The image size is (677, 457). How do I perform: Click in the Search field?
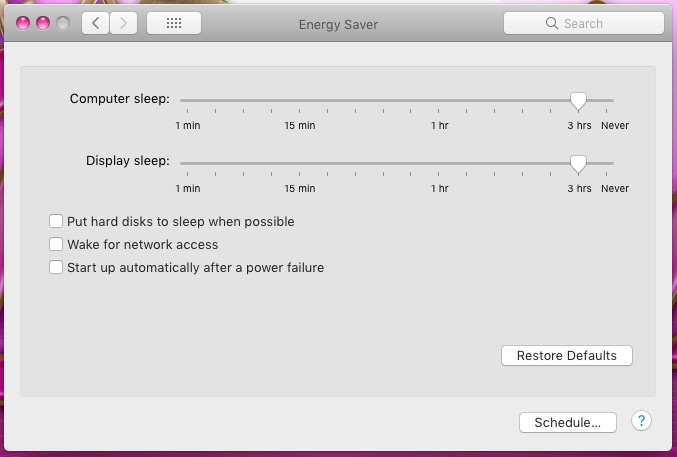click(x=584, y=23)
